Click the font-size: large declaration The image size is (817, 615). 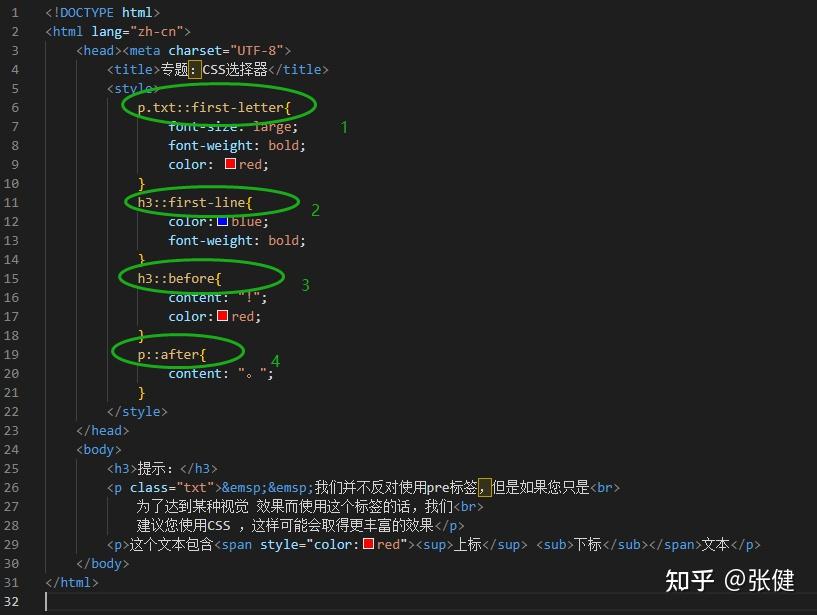pyautogui.click(x=233, y=127)
